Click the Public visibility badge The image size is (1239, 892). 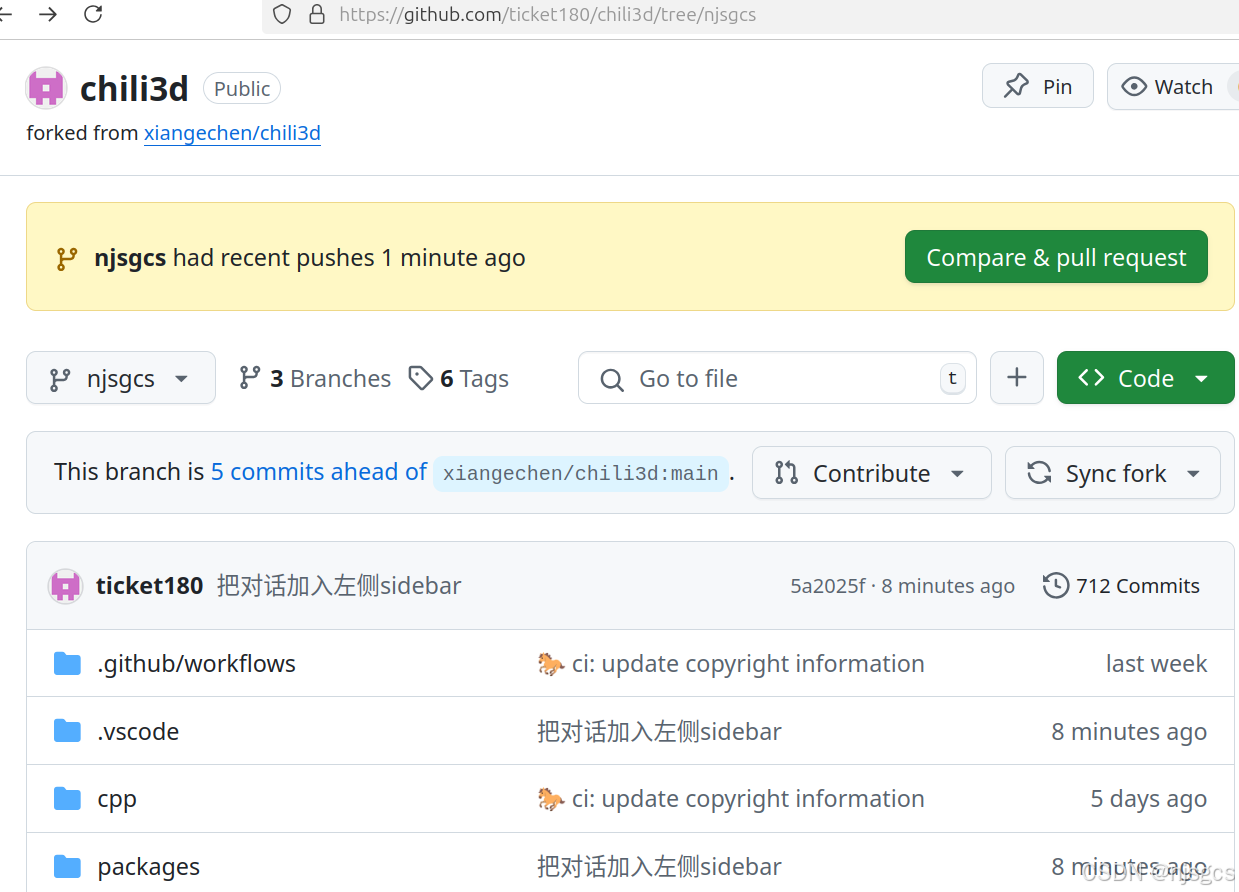coord(242,88)
